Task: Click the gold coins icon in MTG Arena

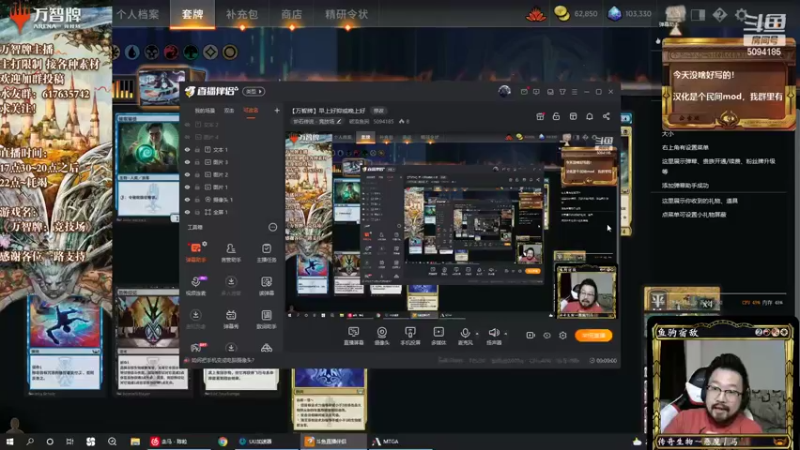Action: [562, 14]
